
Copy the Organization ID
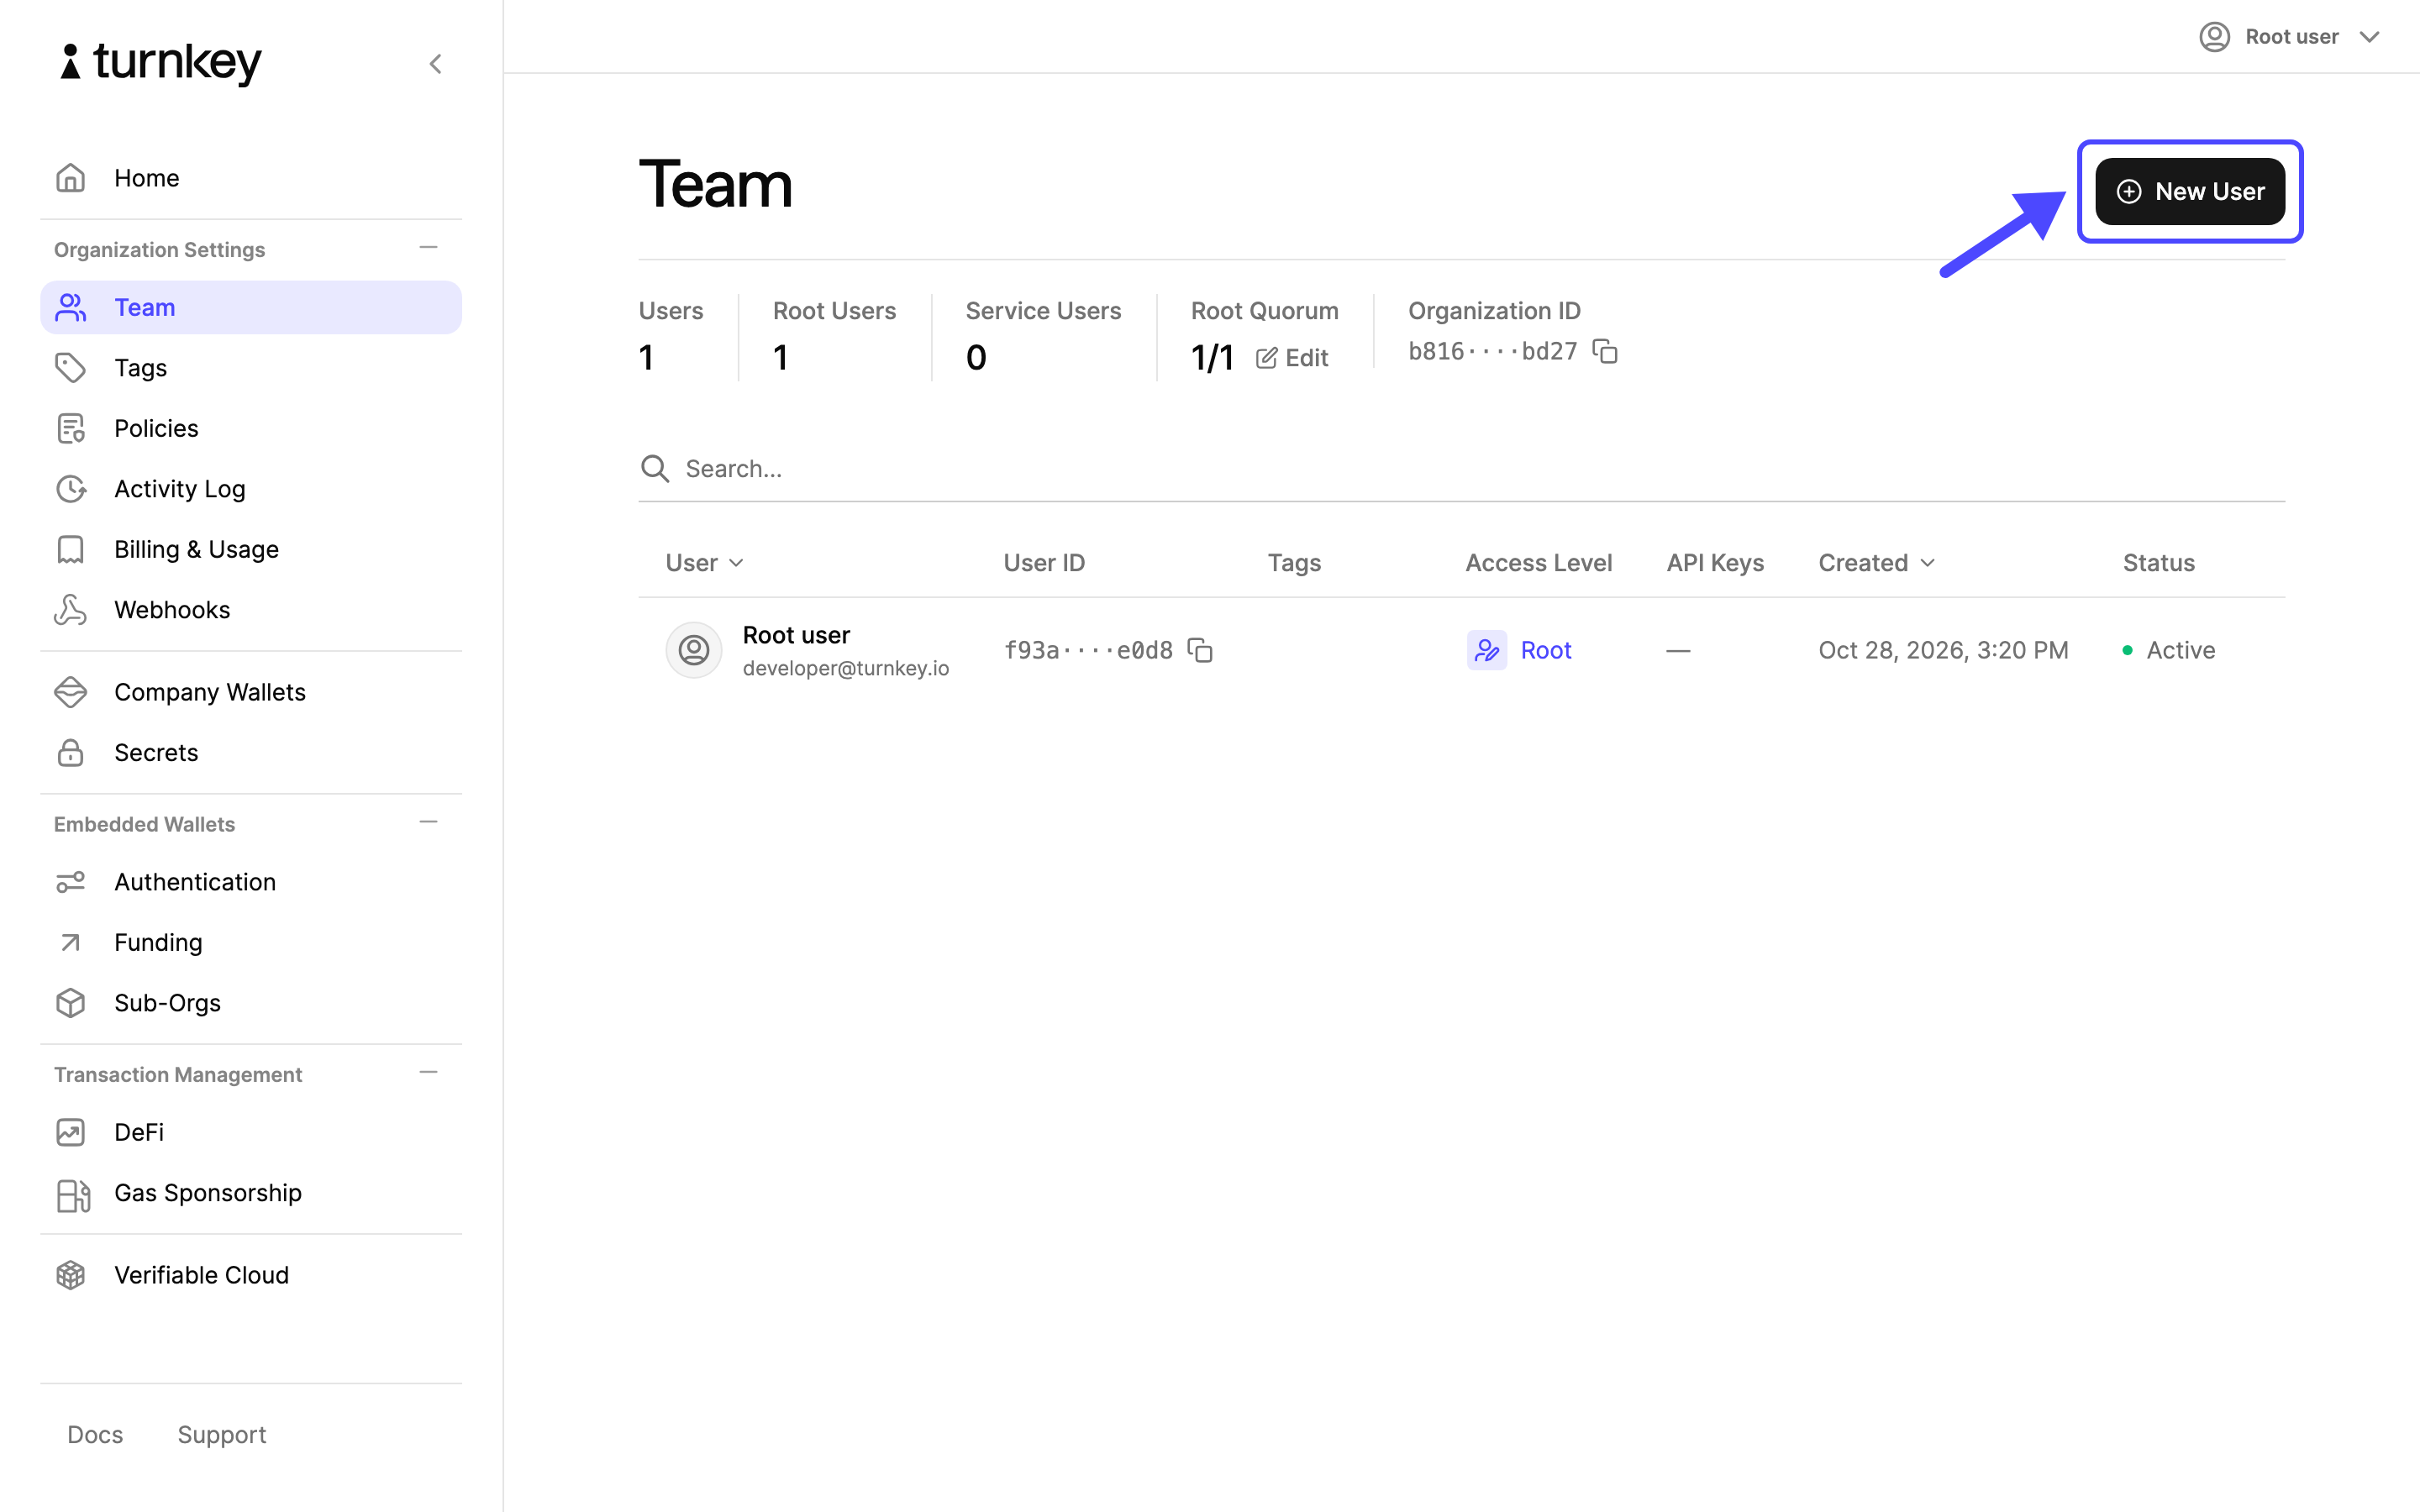coord(1605,351)
